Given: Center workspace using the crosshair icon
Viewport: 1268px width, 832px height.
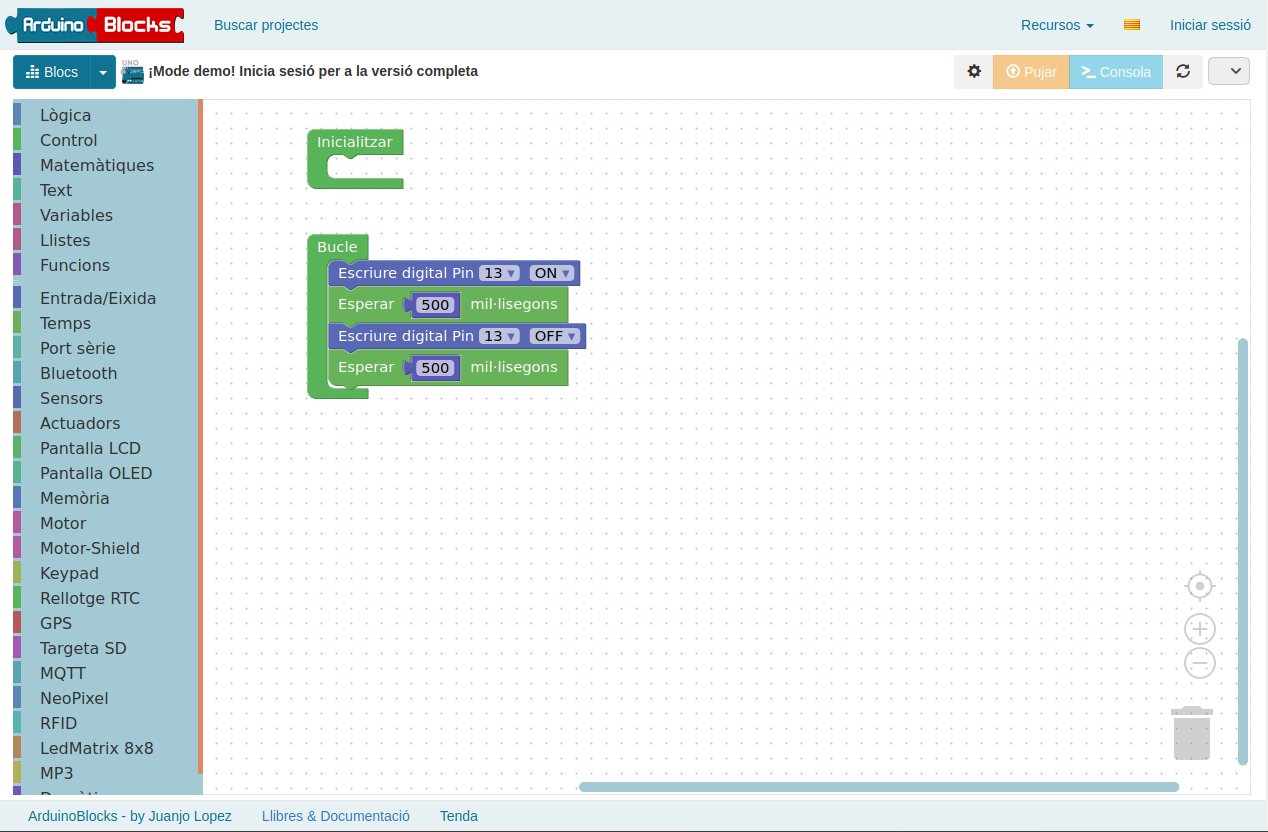Looking at the screenshot, I should pos(1200,586).
